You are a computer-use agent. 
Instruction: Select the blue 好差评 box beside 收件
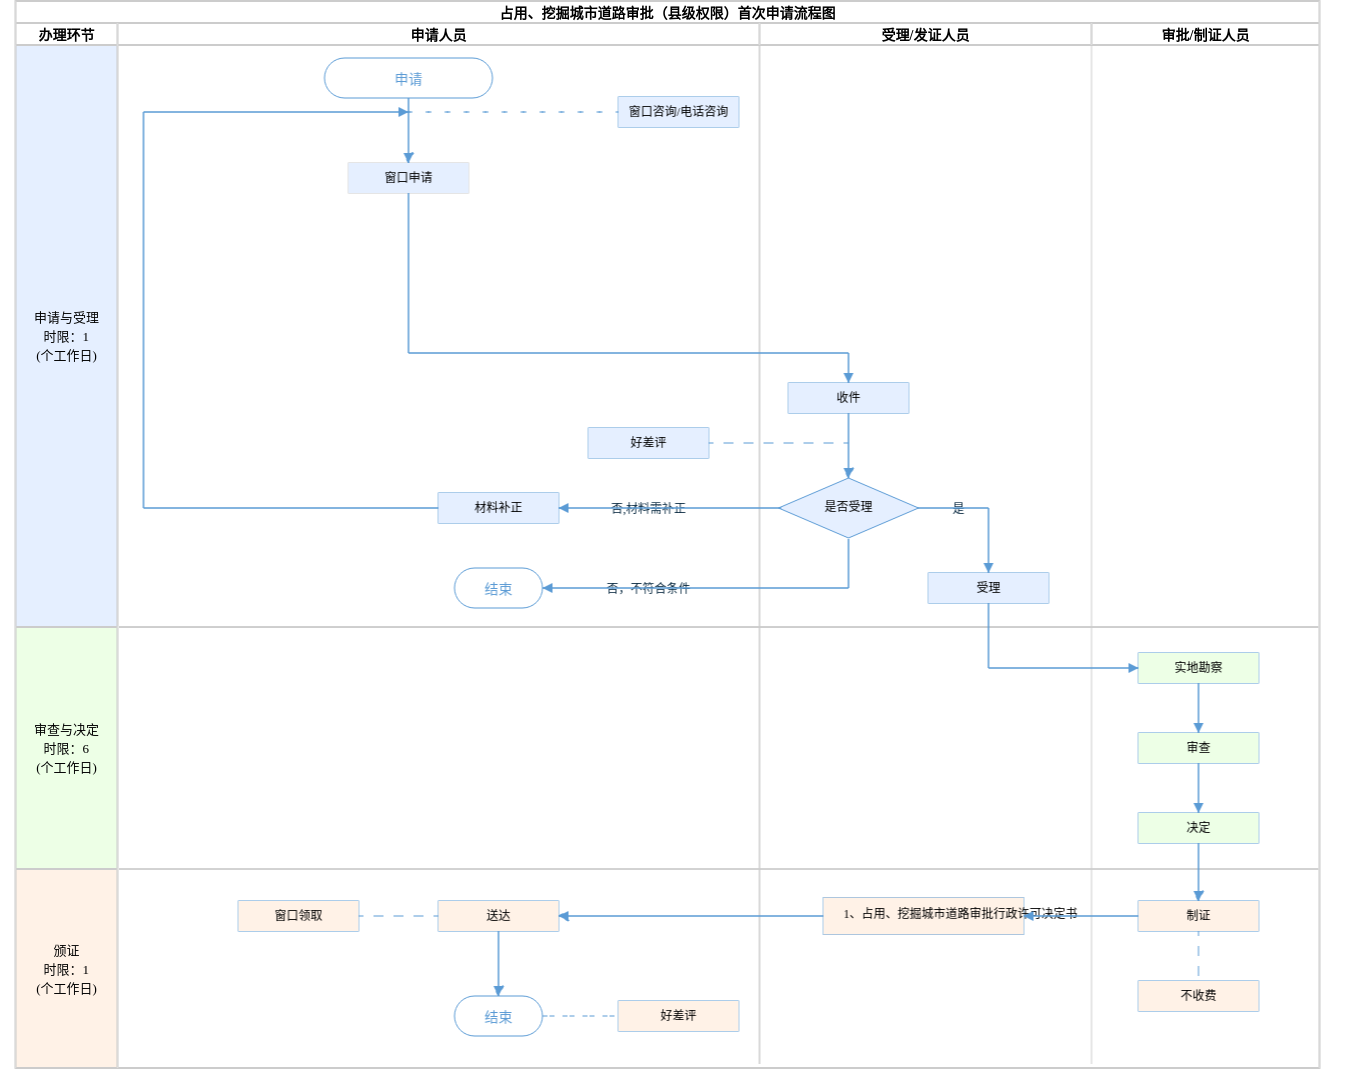[648, 443]
